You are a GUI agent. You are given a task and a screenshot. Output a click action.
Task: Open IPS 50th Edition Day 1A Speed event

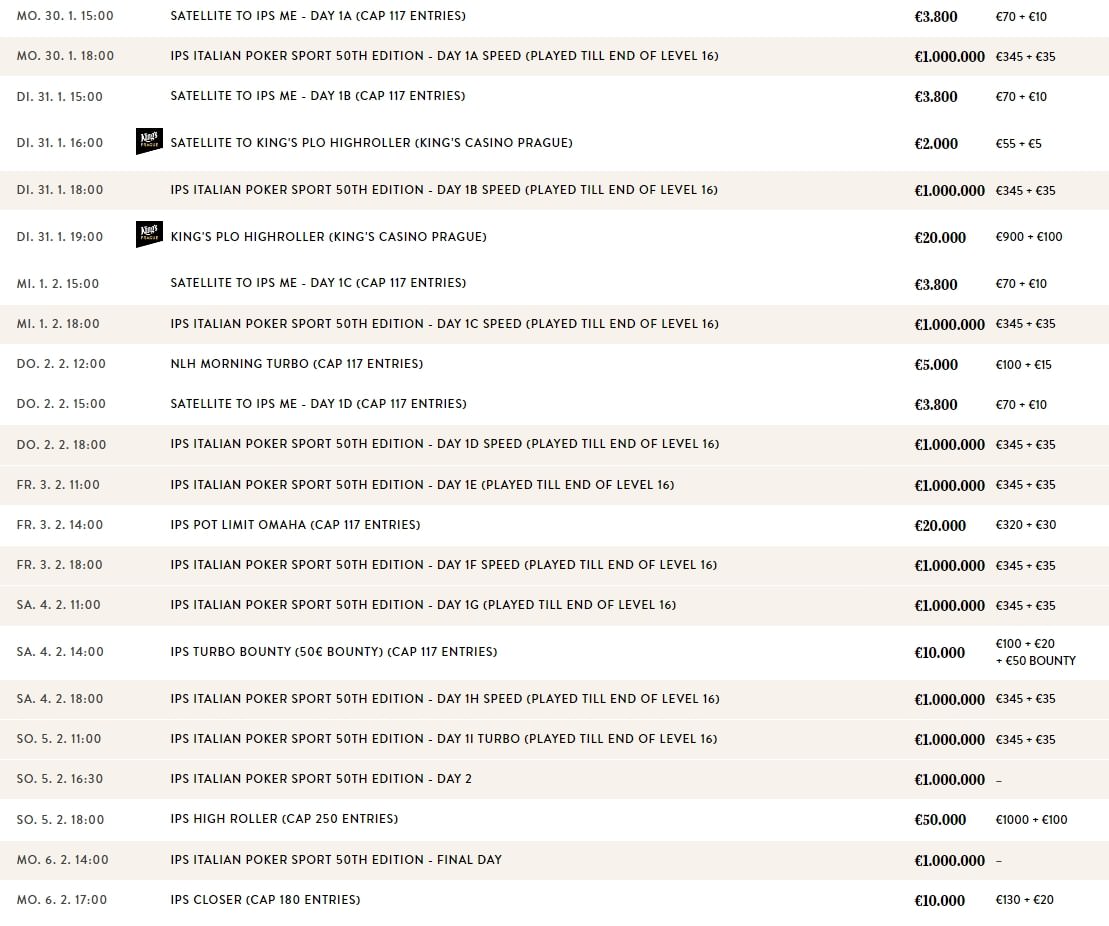(x=444, y=56)
